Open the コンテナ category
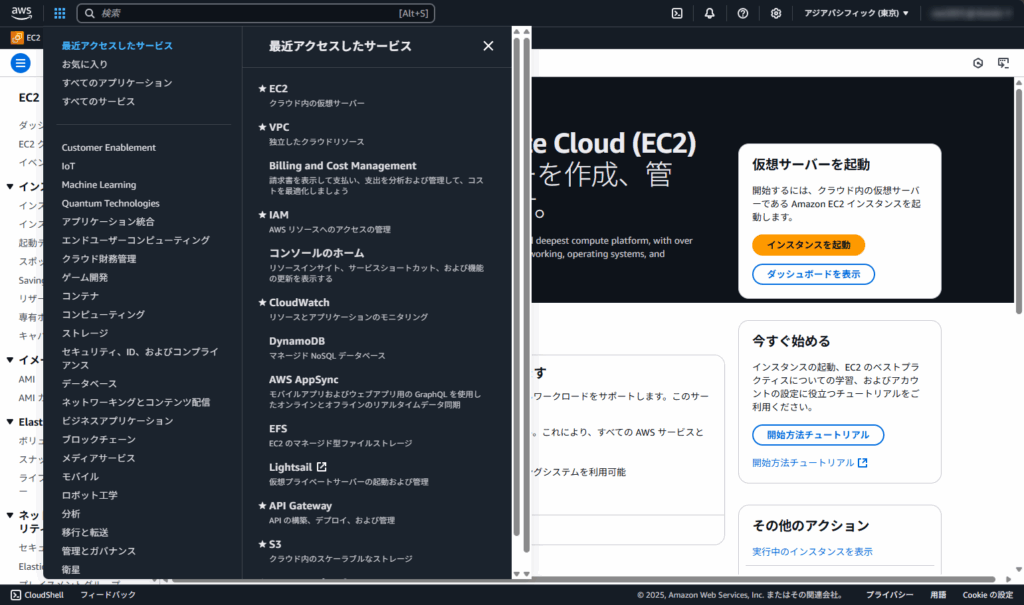 pyautogui.click(x=80, y=296)
